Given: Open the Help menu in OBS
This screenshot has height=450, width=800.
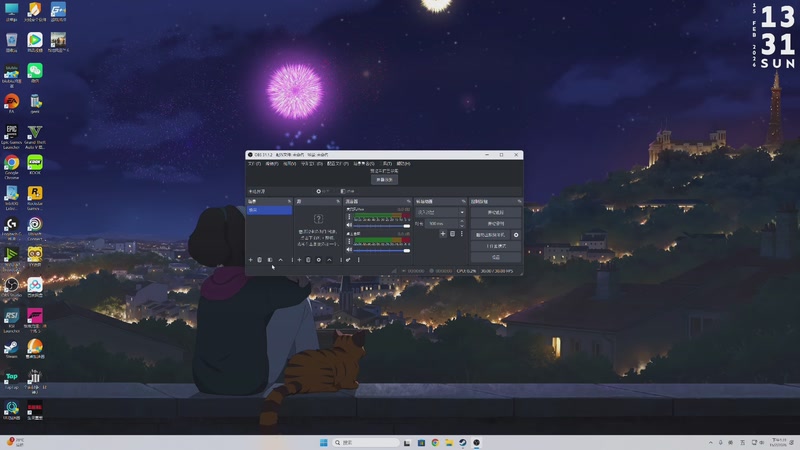Looking at the screenshot, I should point(403,164).
